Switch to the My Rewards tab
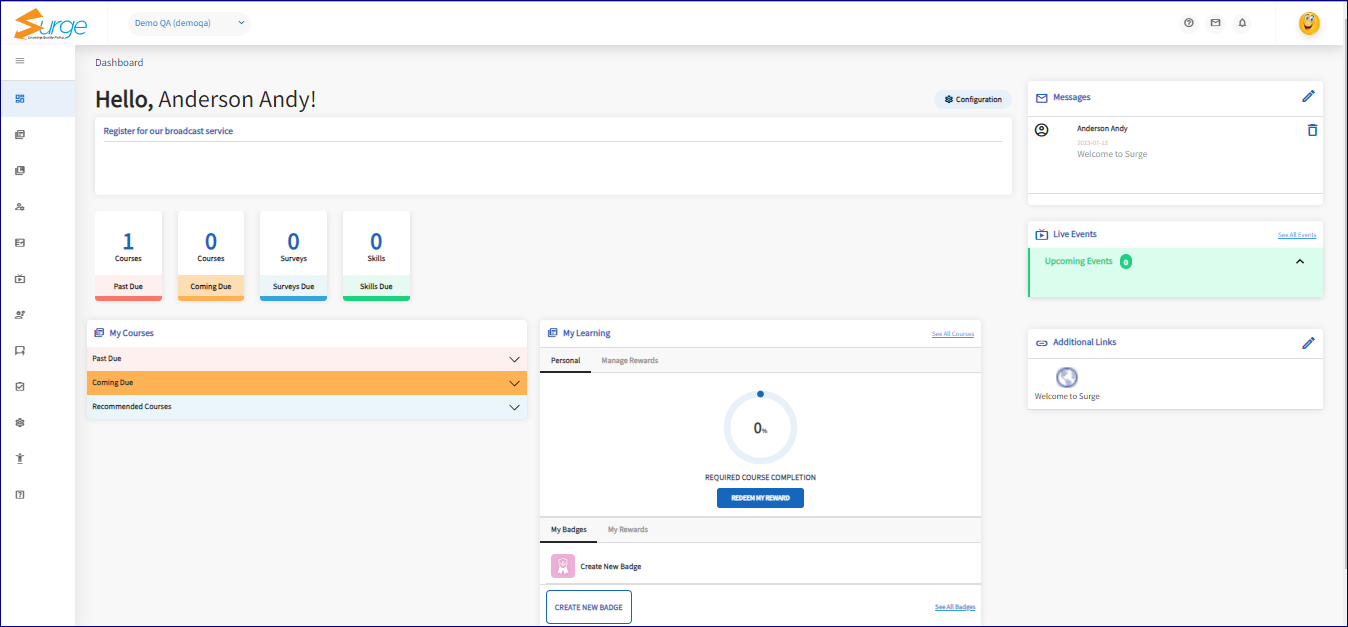This screenshot has width=1348, height=627. 630,530
